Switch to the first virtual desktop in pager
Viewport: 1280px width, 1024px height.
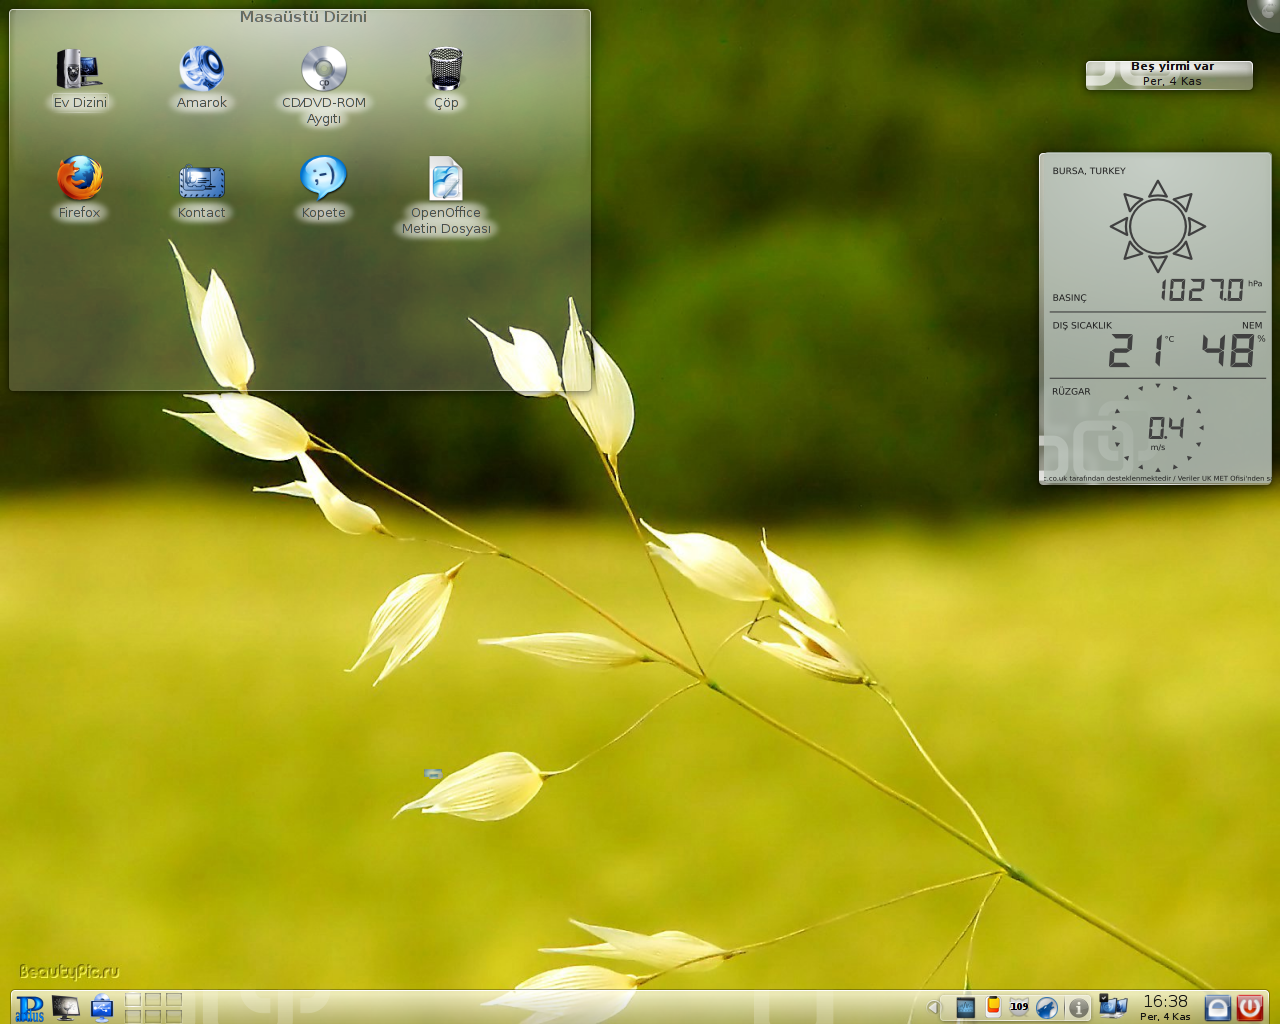click(133, 999)
